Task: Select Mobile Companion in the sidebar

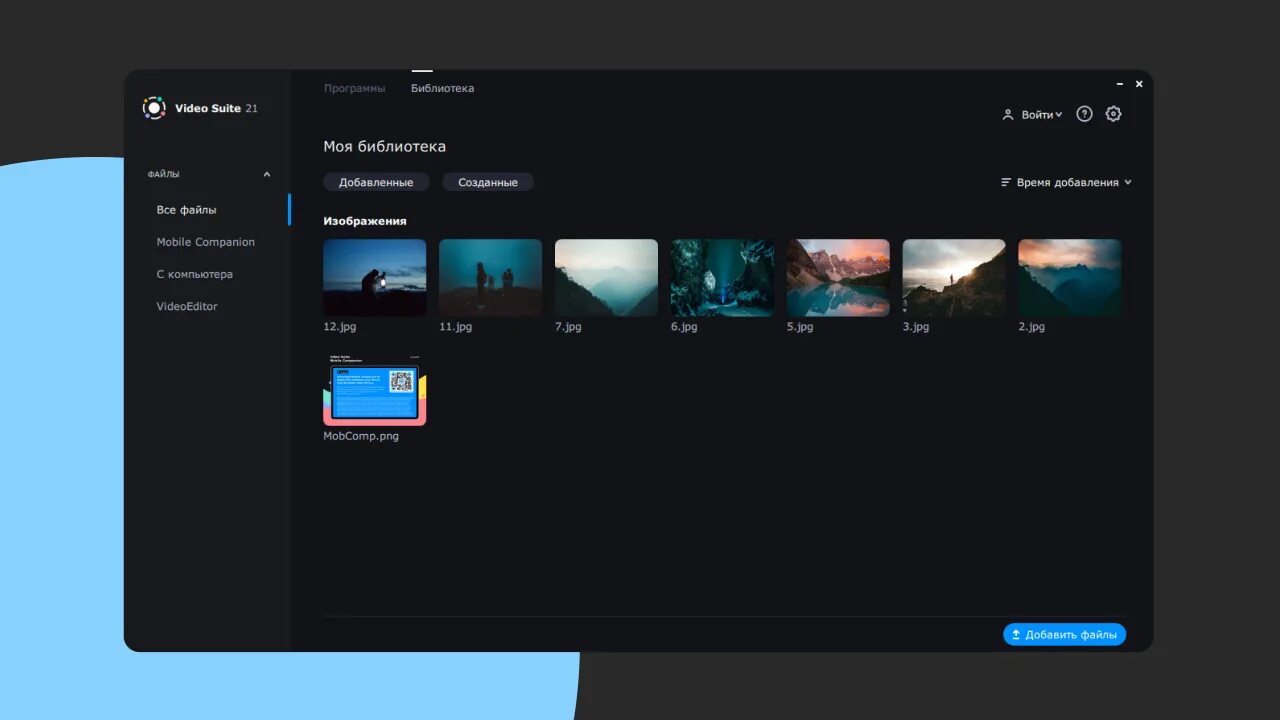Action: point(206,242)
